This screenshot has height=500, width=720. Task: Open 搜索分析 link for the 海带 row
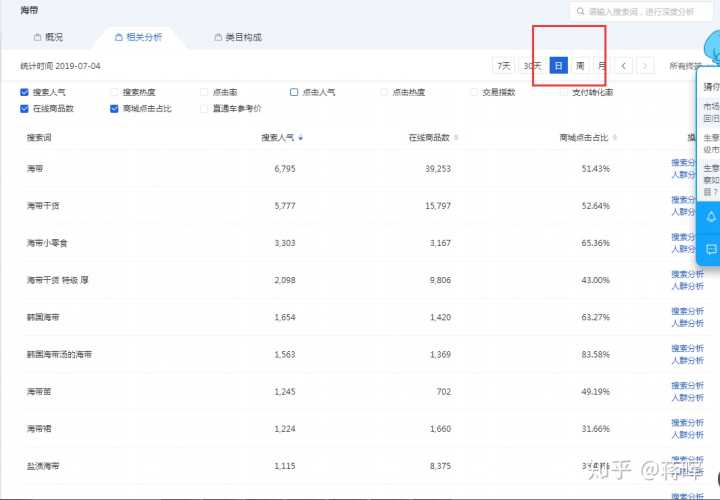[x=688, y=162]
